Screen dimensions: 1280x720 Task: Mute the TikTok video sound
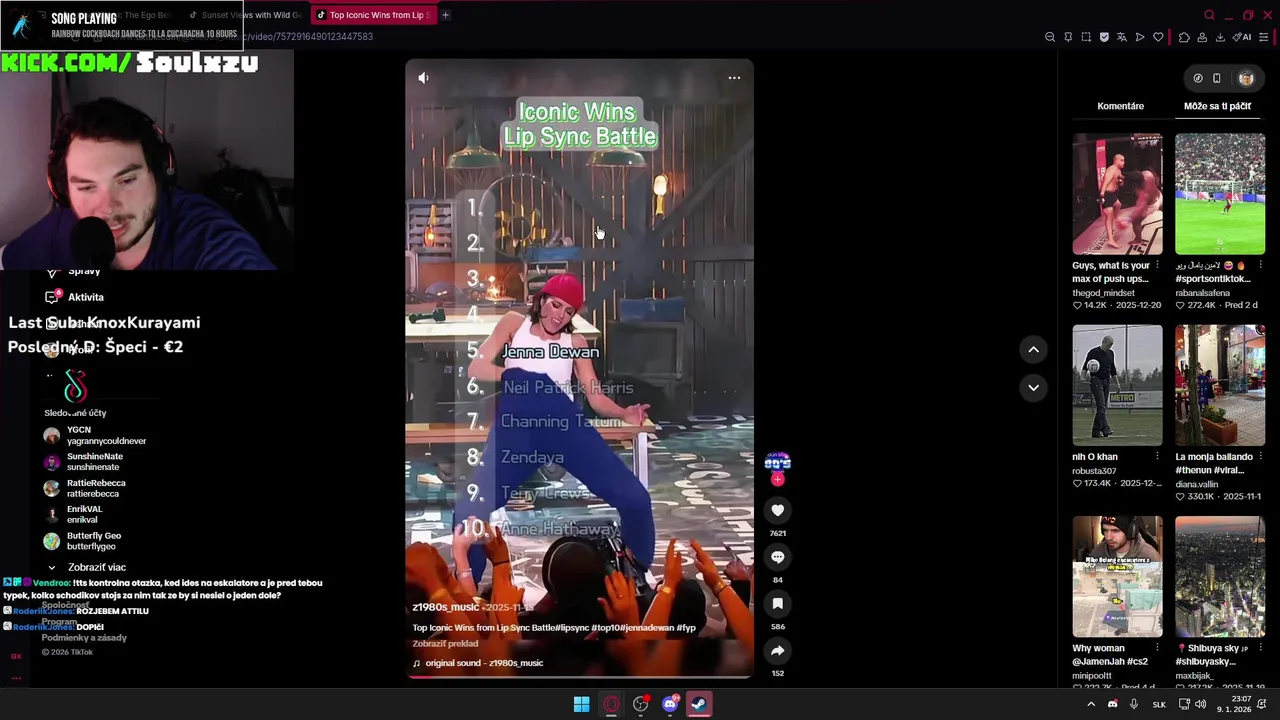pyautogui.click(x=423, y=78)
